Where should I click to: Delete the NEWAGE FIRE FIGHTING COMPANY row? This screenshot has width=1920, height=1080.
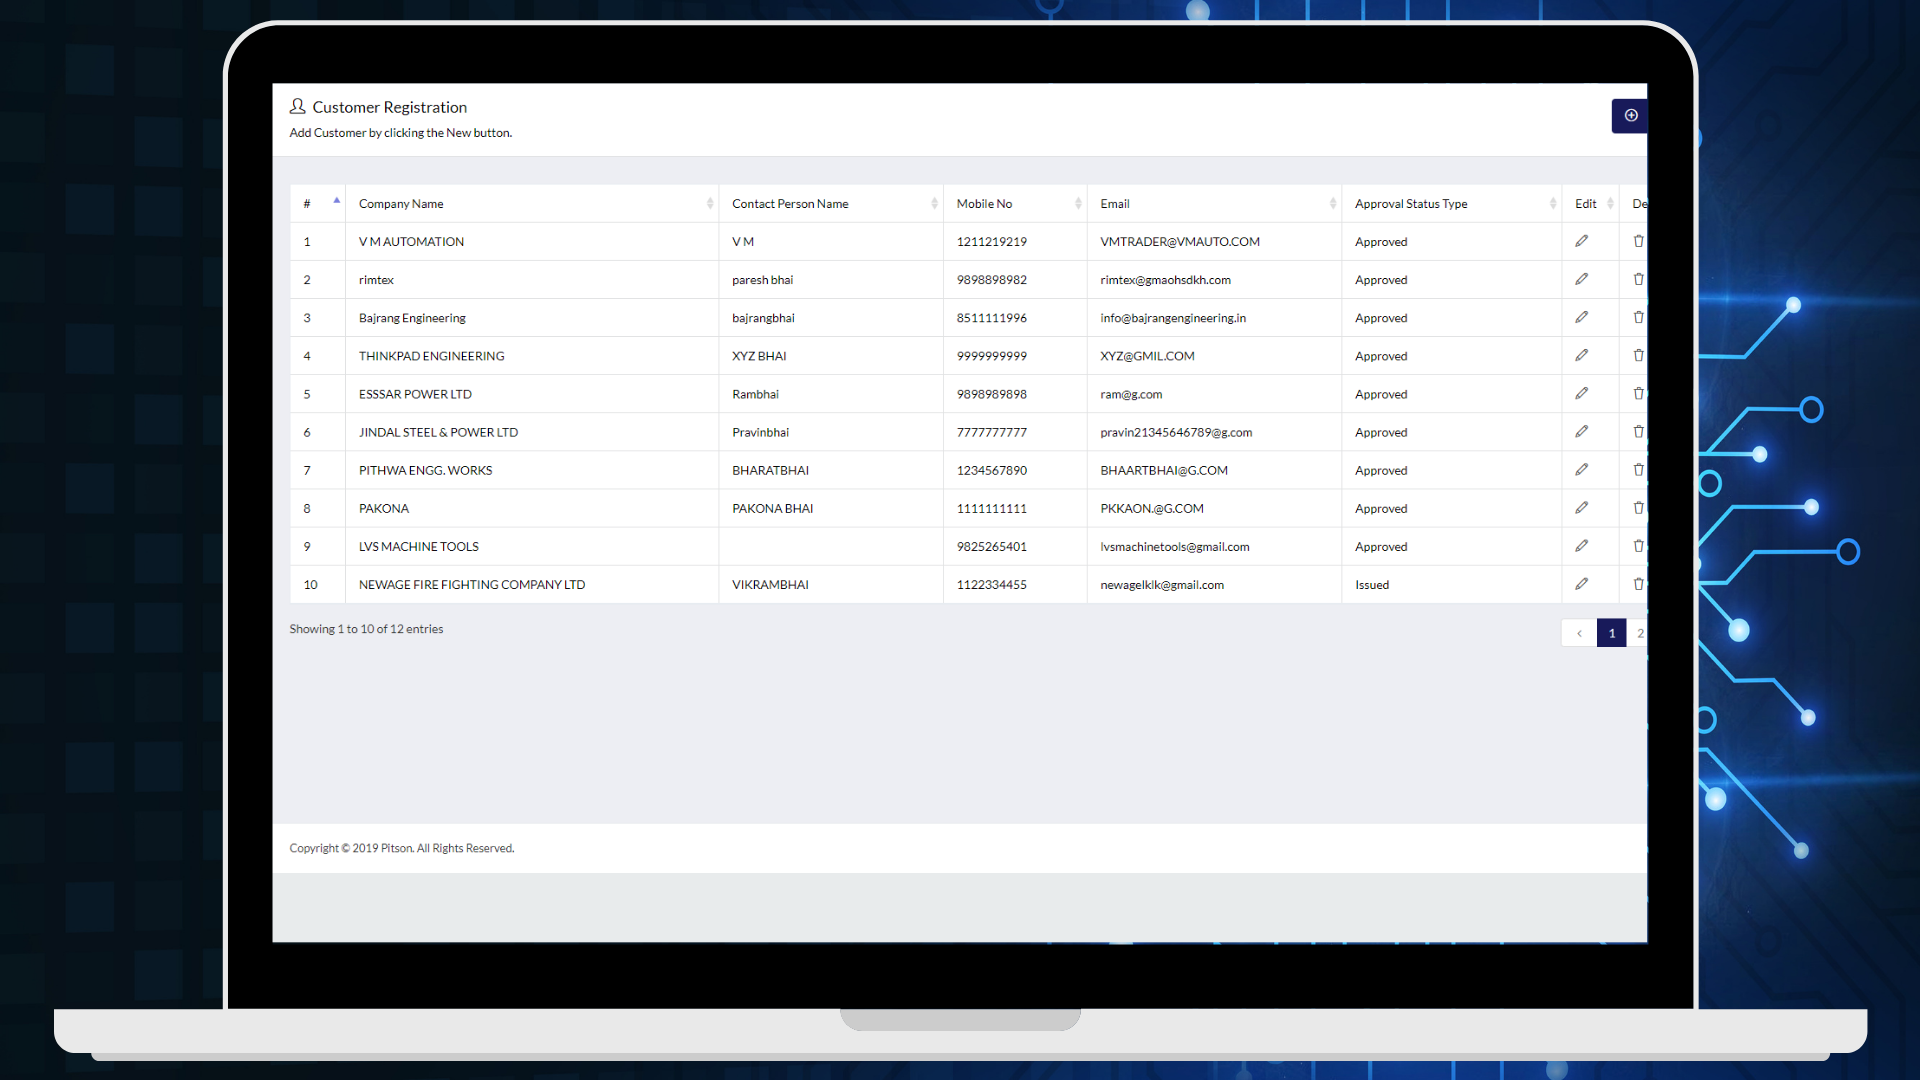point(1638,583)
